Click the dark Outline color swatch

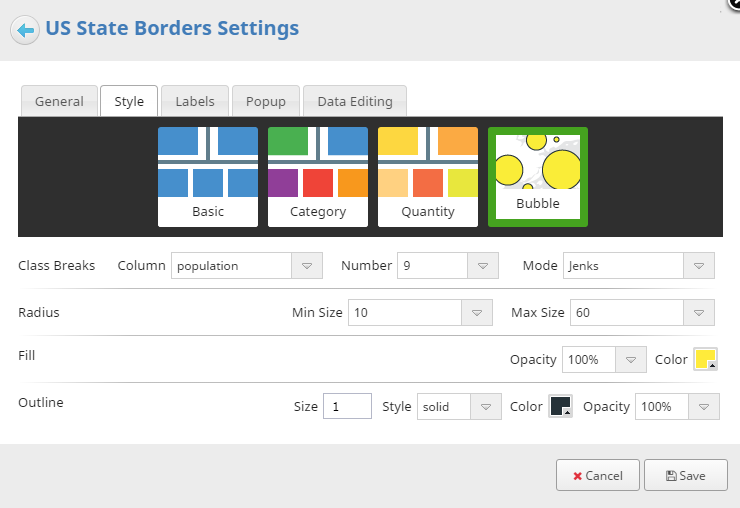561,406
